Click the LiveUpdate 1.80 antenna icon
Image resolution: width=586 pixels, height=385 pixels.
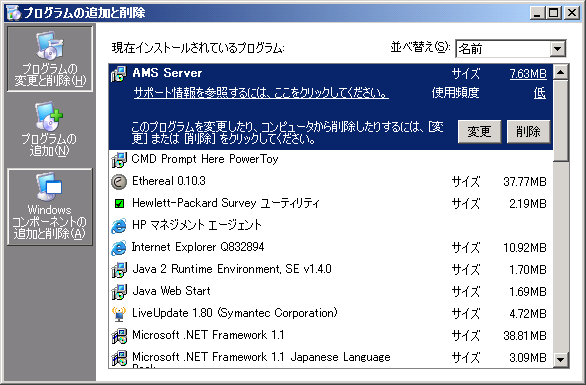point(119,313)
